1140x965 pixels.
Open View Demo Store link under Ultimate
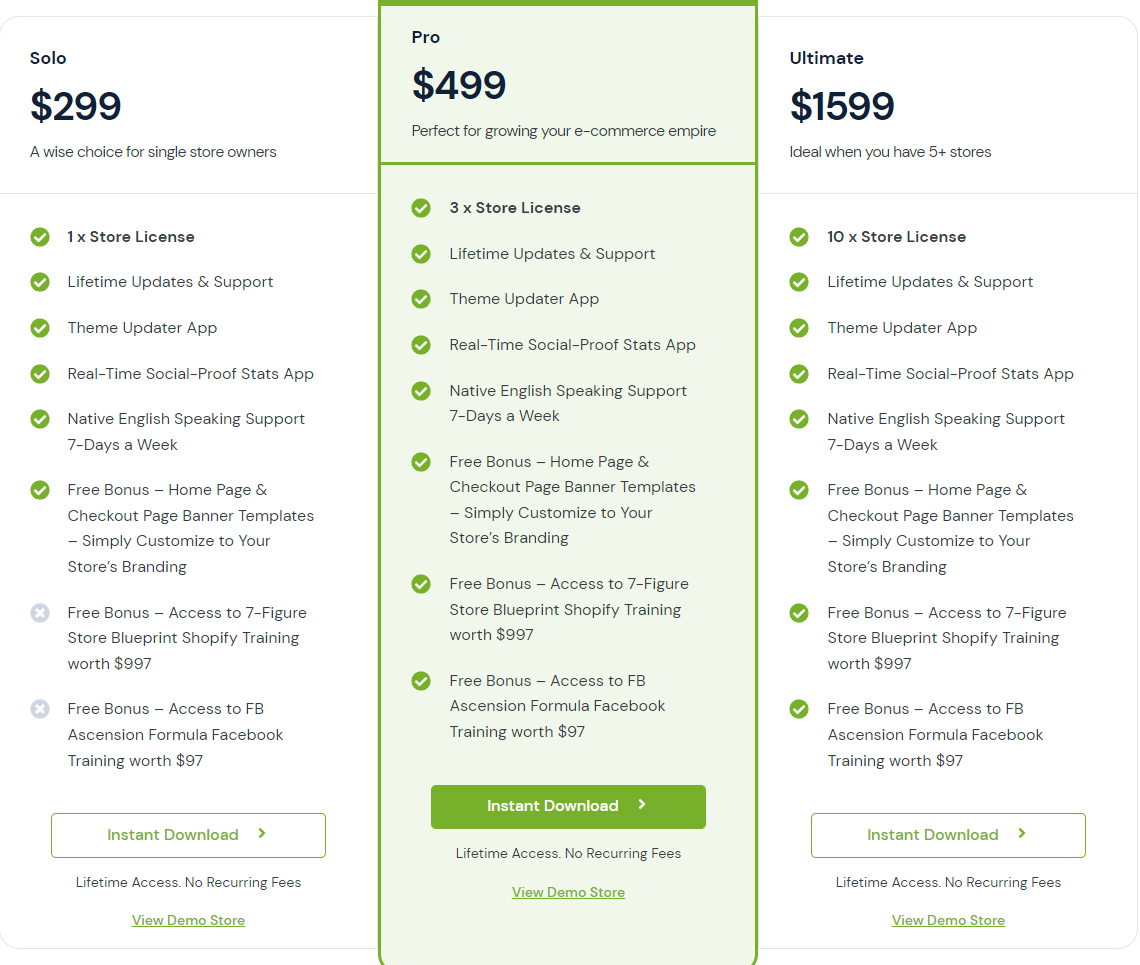click(x=948, y=920)
